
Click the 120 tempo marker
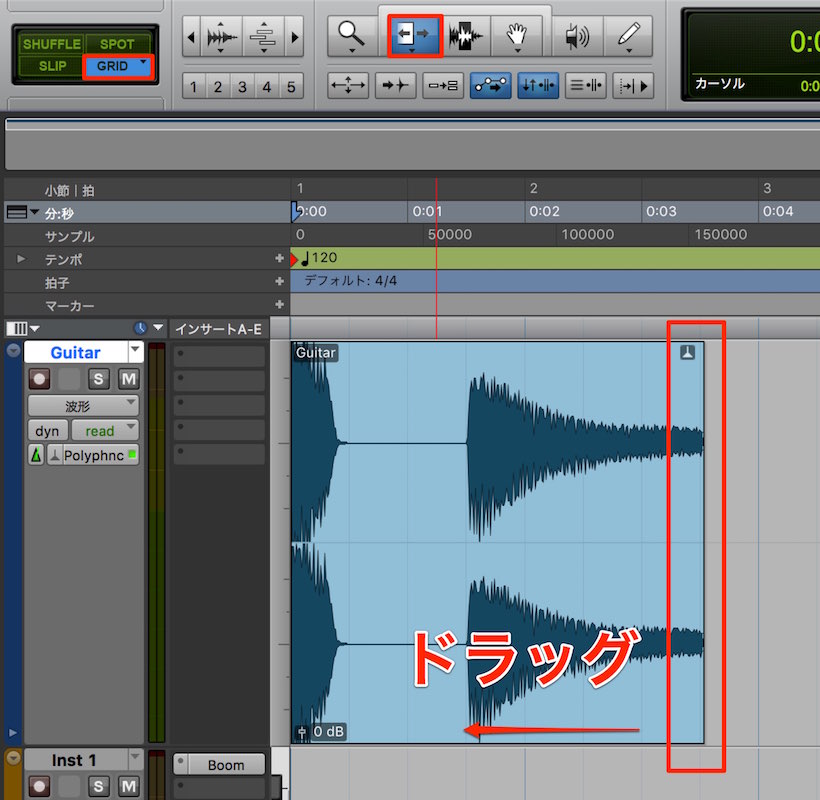tap(319, 258)
